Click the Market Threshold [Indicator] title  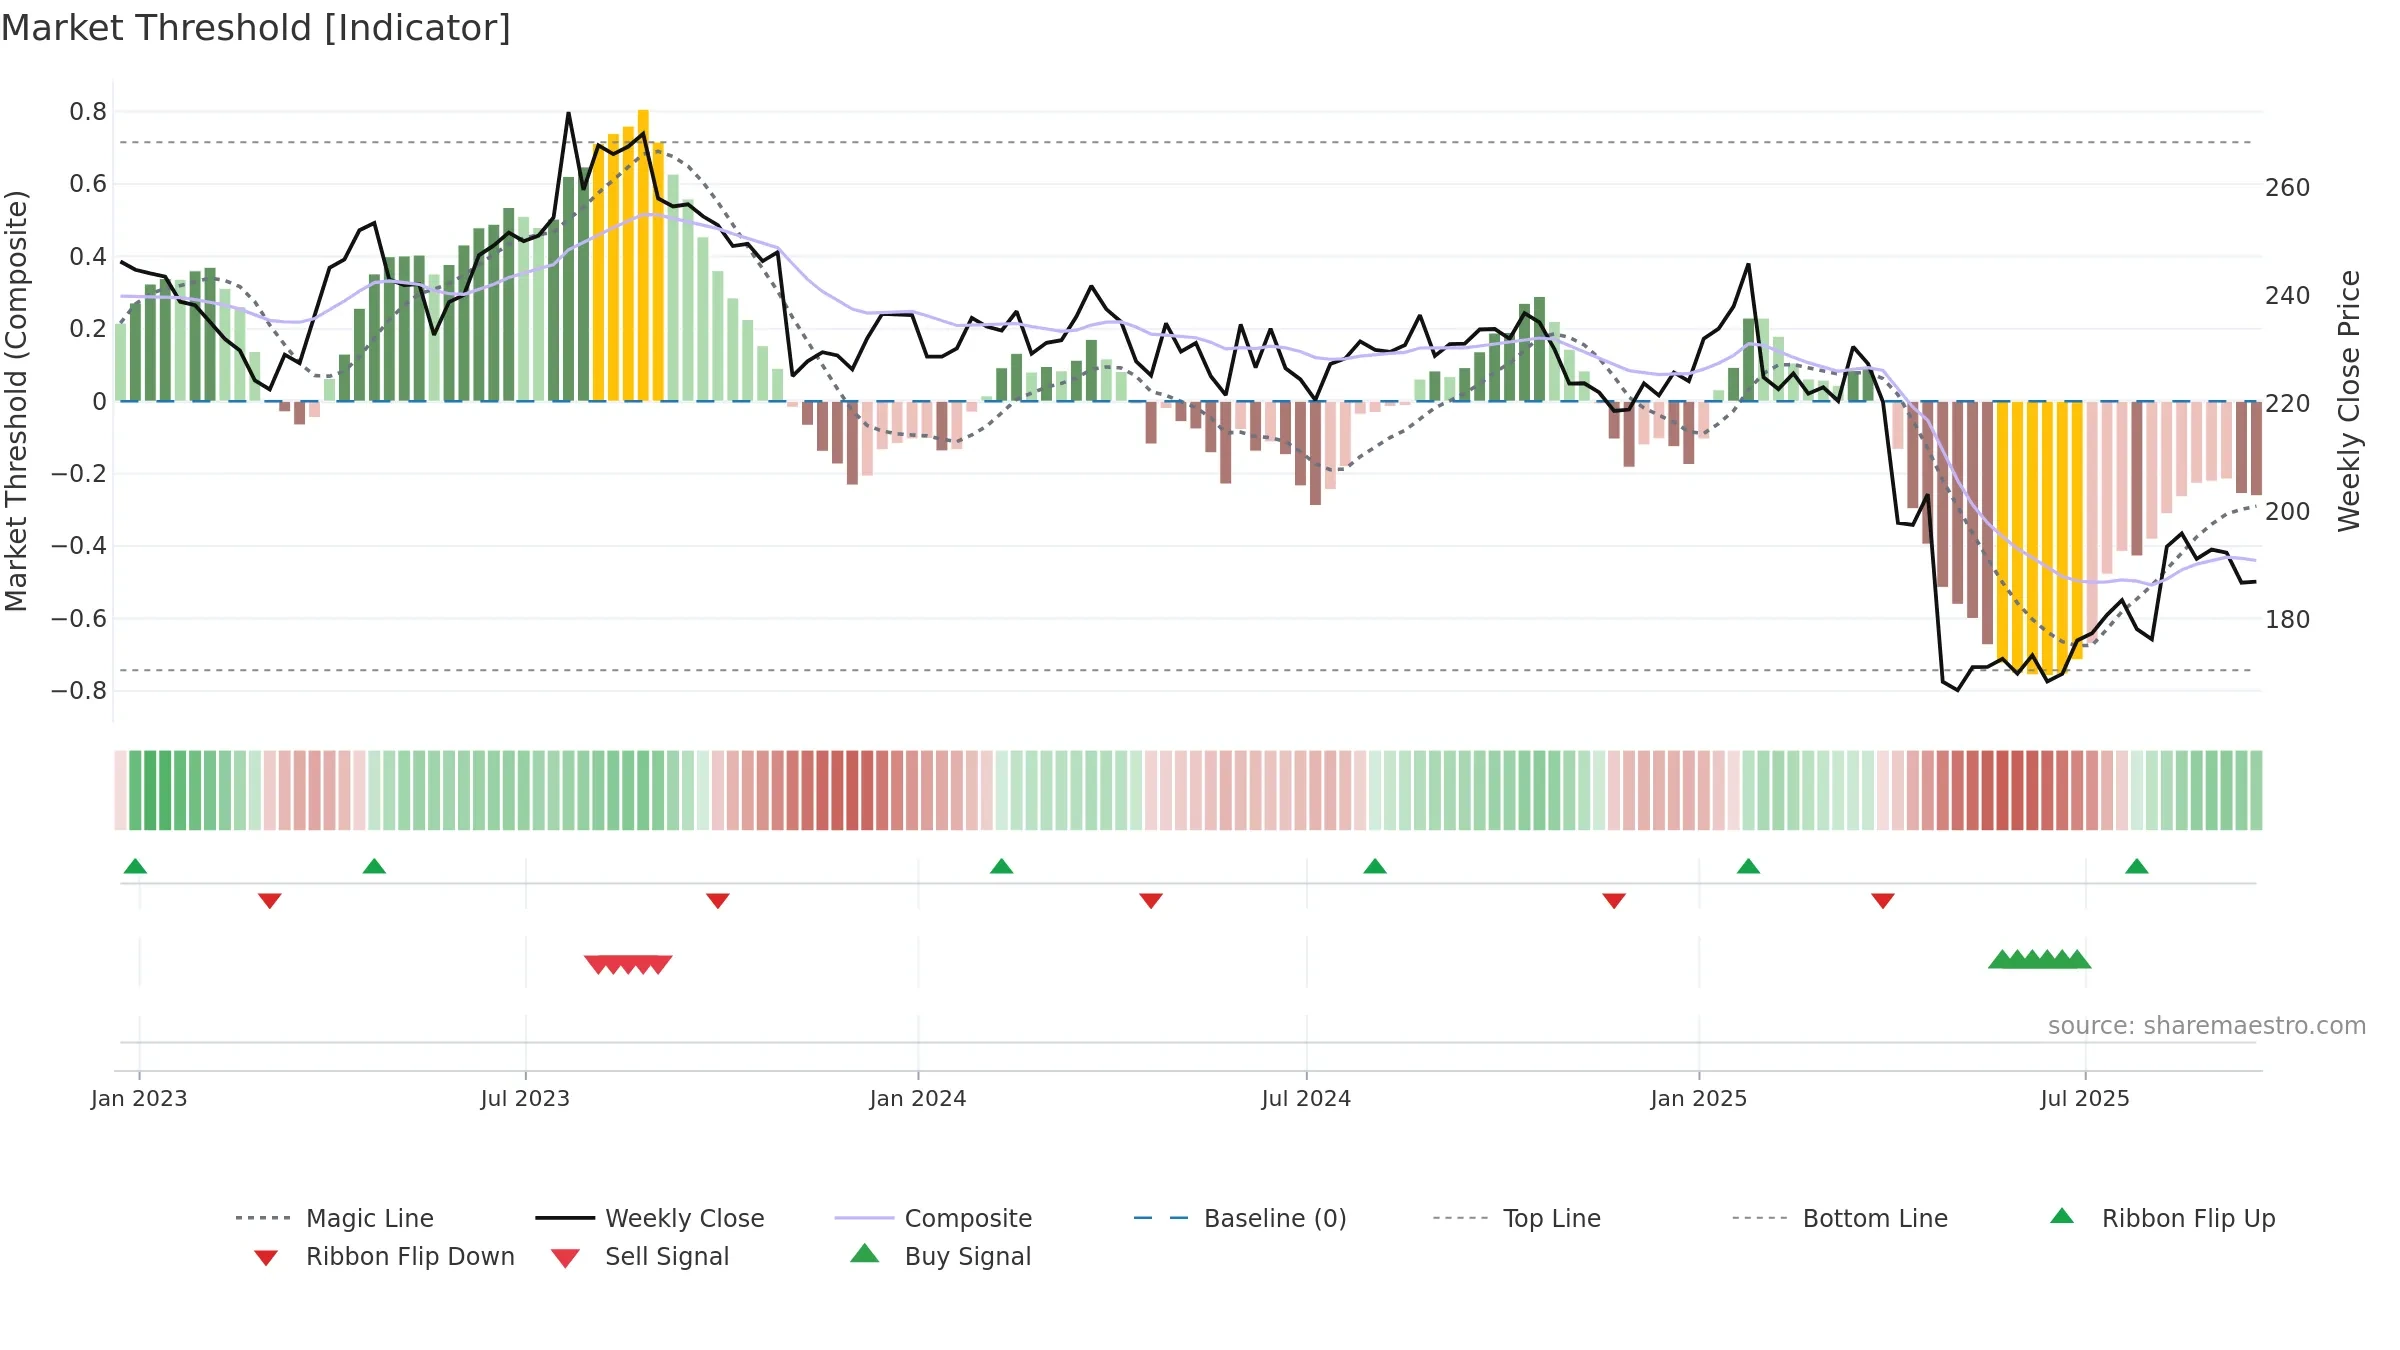coord(256,28)
